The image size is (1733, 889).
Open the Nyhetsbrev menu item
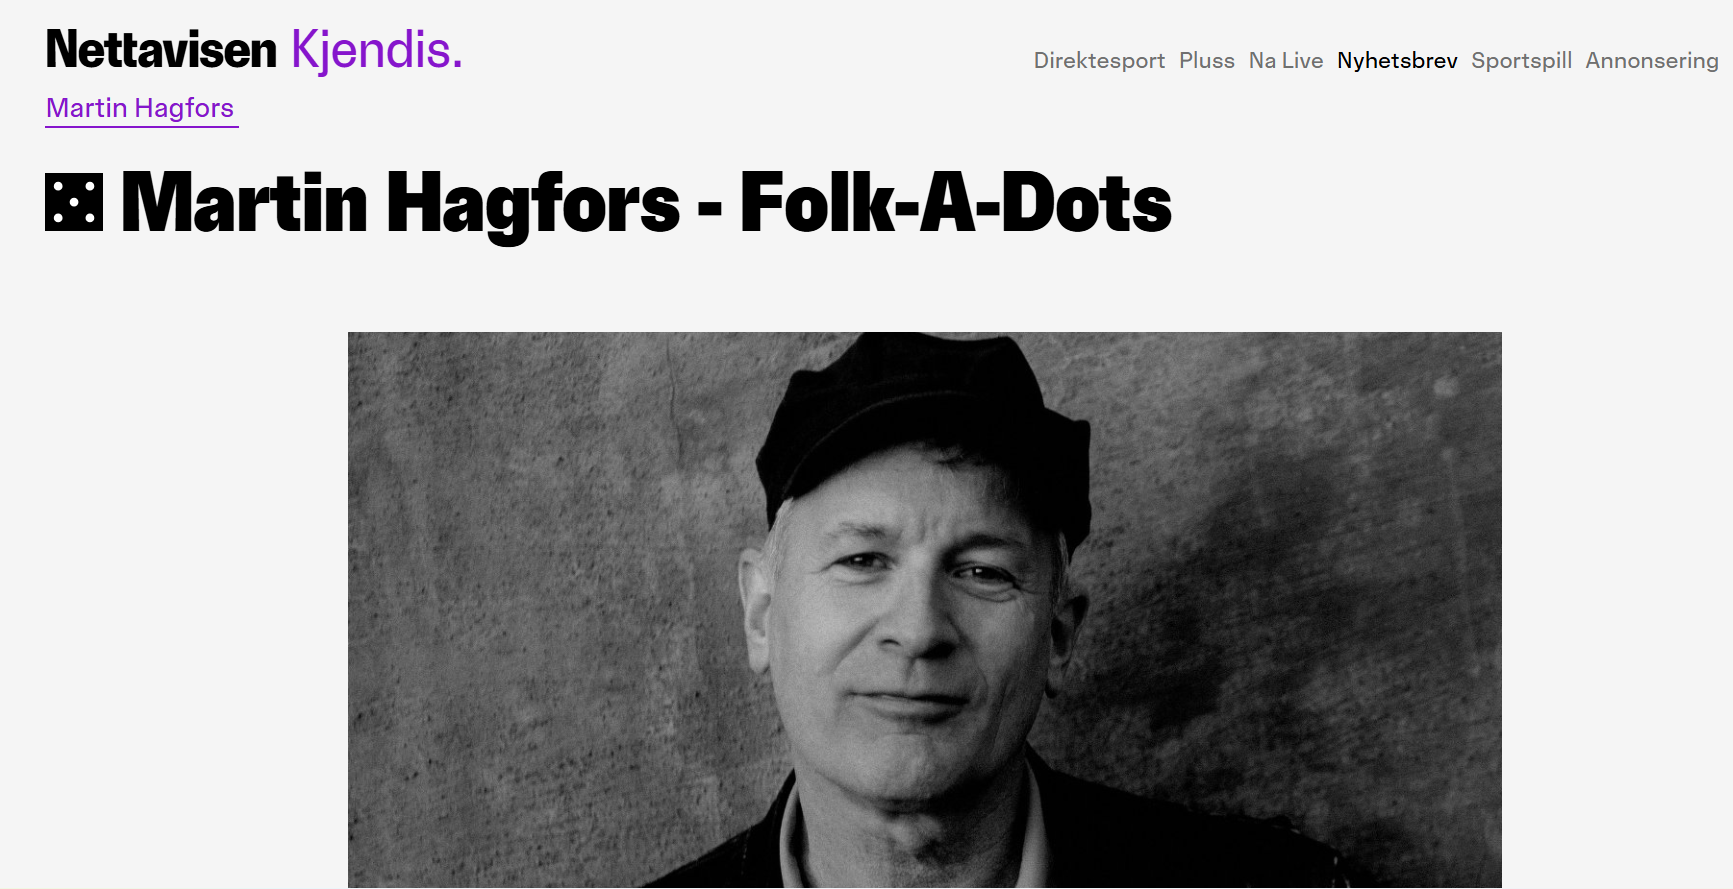[1397, 61]
